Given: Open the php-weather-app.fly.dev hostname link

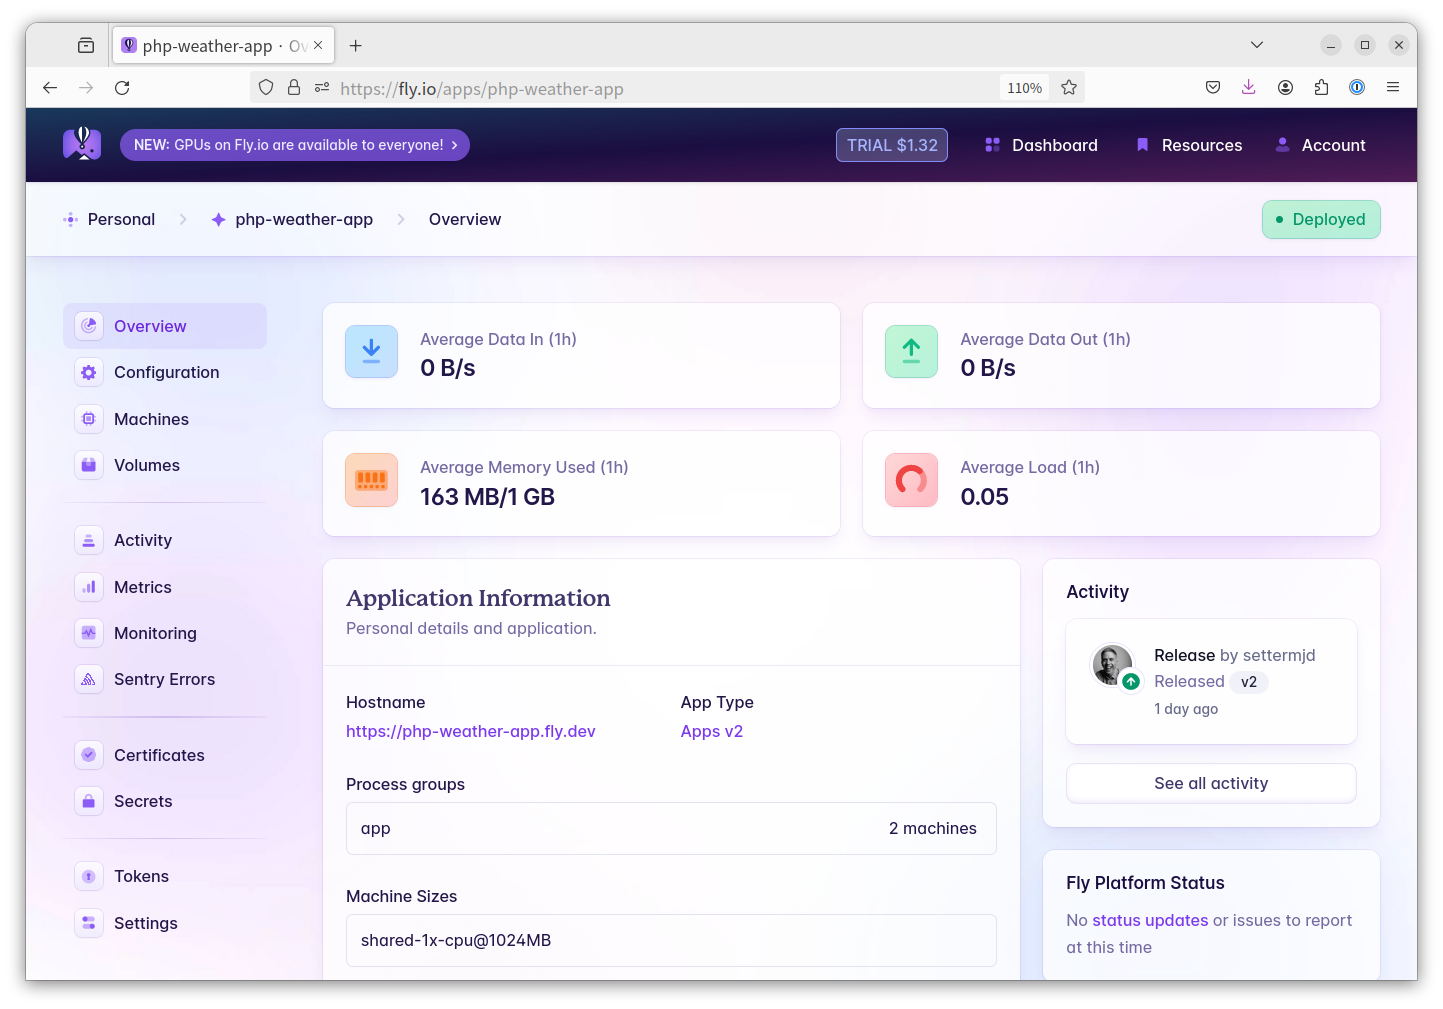Looking at the screenshot, I should (470, 731).
